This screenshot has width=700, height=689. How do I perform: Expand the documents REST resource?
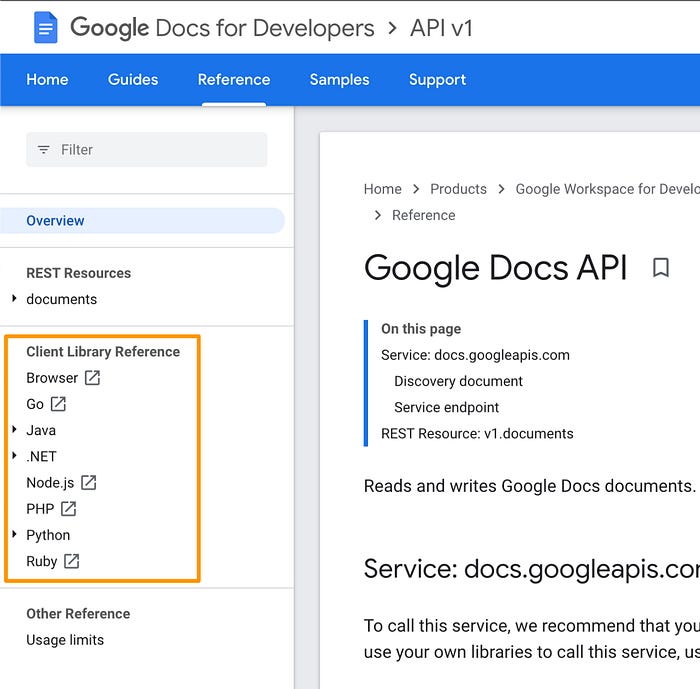(x=14, y=299)
